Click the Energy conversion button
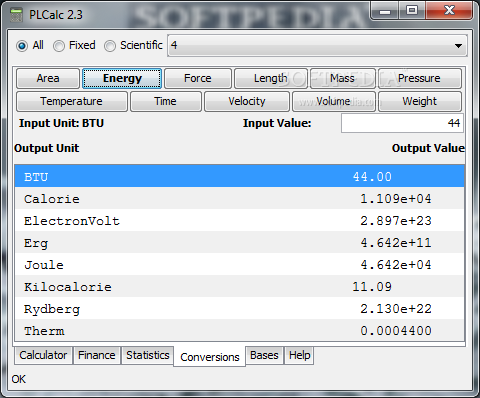This screenshot has width=480, height=398. [x=122, y=78]
